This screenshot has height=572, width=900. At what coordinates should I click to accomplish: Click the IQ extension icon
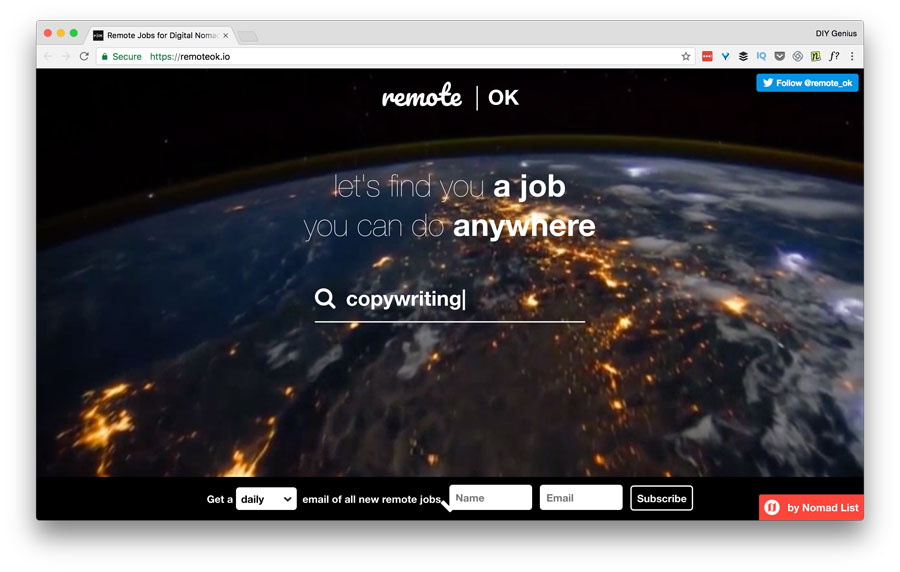pyautogui.click(x=761, y=56)
